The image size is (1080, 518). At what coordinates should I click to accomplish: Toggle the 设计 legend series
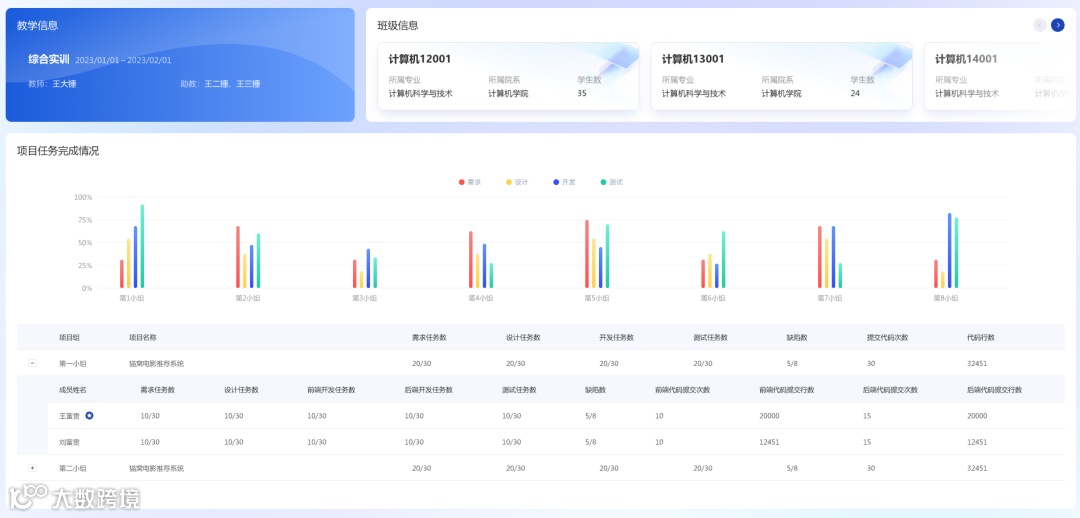517,182
